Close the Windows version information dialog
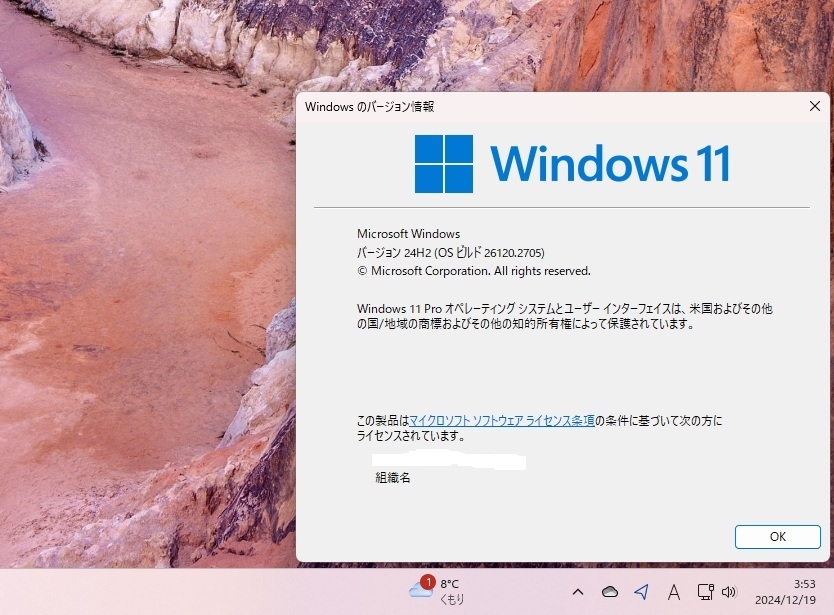 [814, 106]
